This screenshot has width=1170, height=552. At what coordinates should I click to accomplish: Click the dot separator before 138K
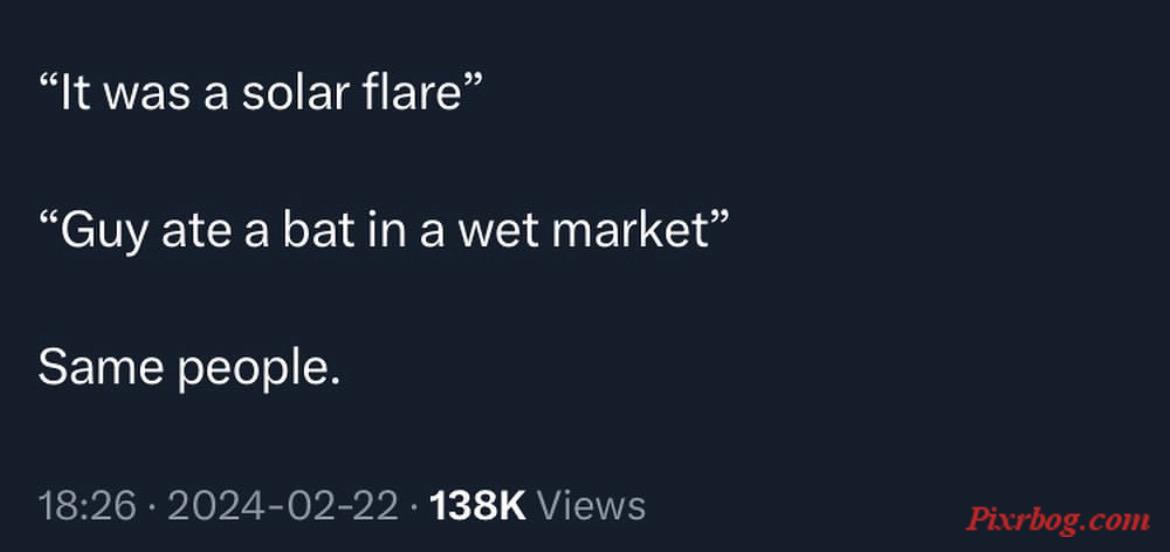point(414,507)
